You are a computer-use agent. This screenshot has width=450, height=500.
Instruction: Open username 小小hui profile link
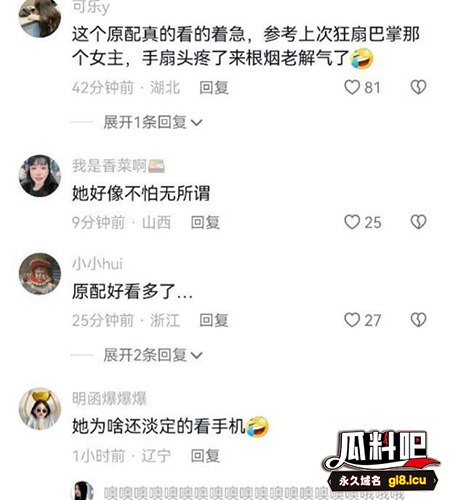click(97, 264)
